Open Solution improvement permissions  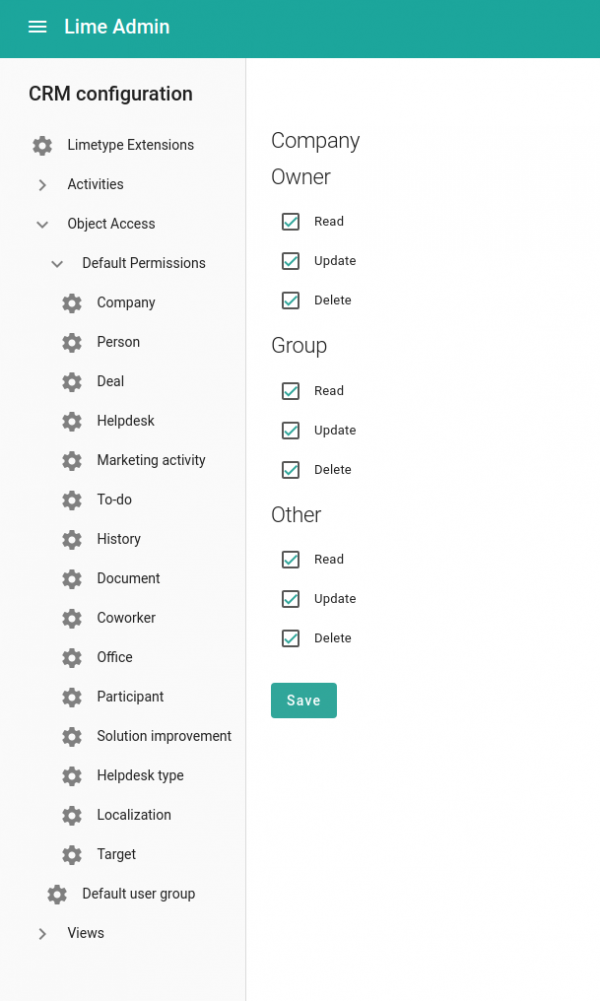[164, 736]
